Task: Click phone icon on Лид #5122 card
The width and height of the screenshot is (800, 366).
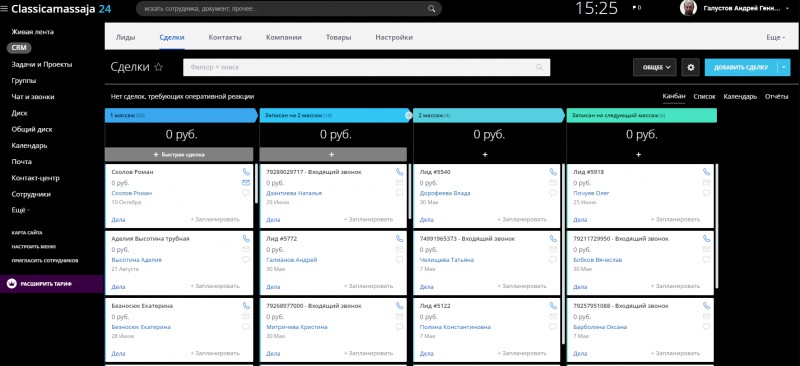Action: coord(553,306)
